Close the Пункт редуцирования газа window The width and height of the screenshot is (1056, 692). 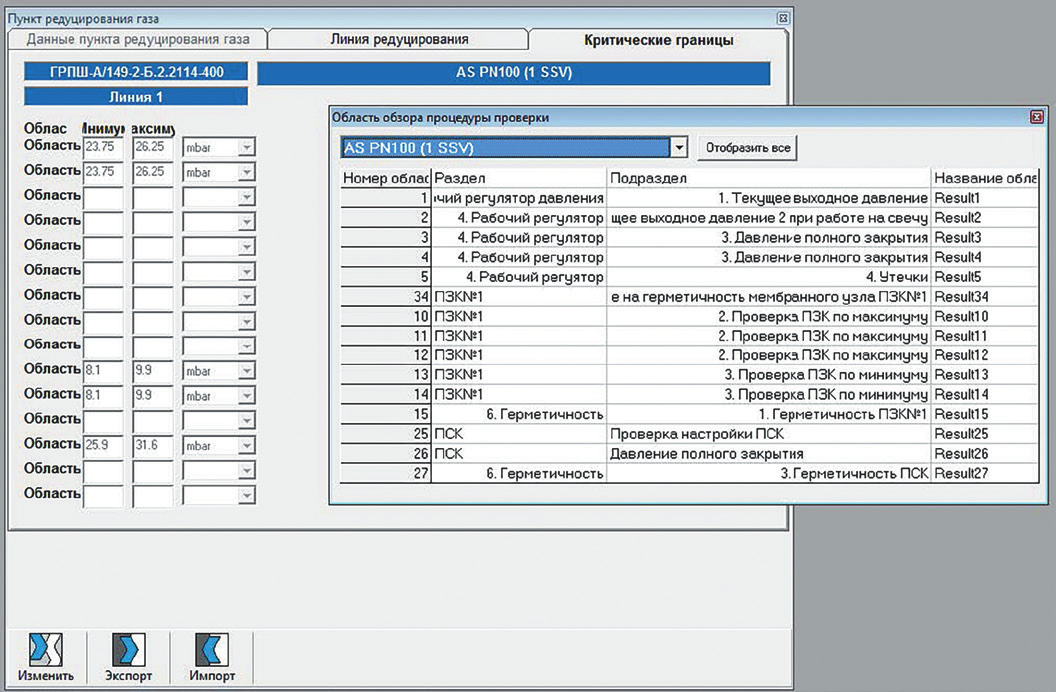(x=782, y=19)
